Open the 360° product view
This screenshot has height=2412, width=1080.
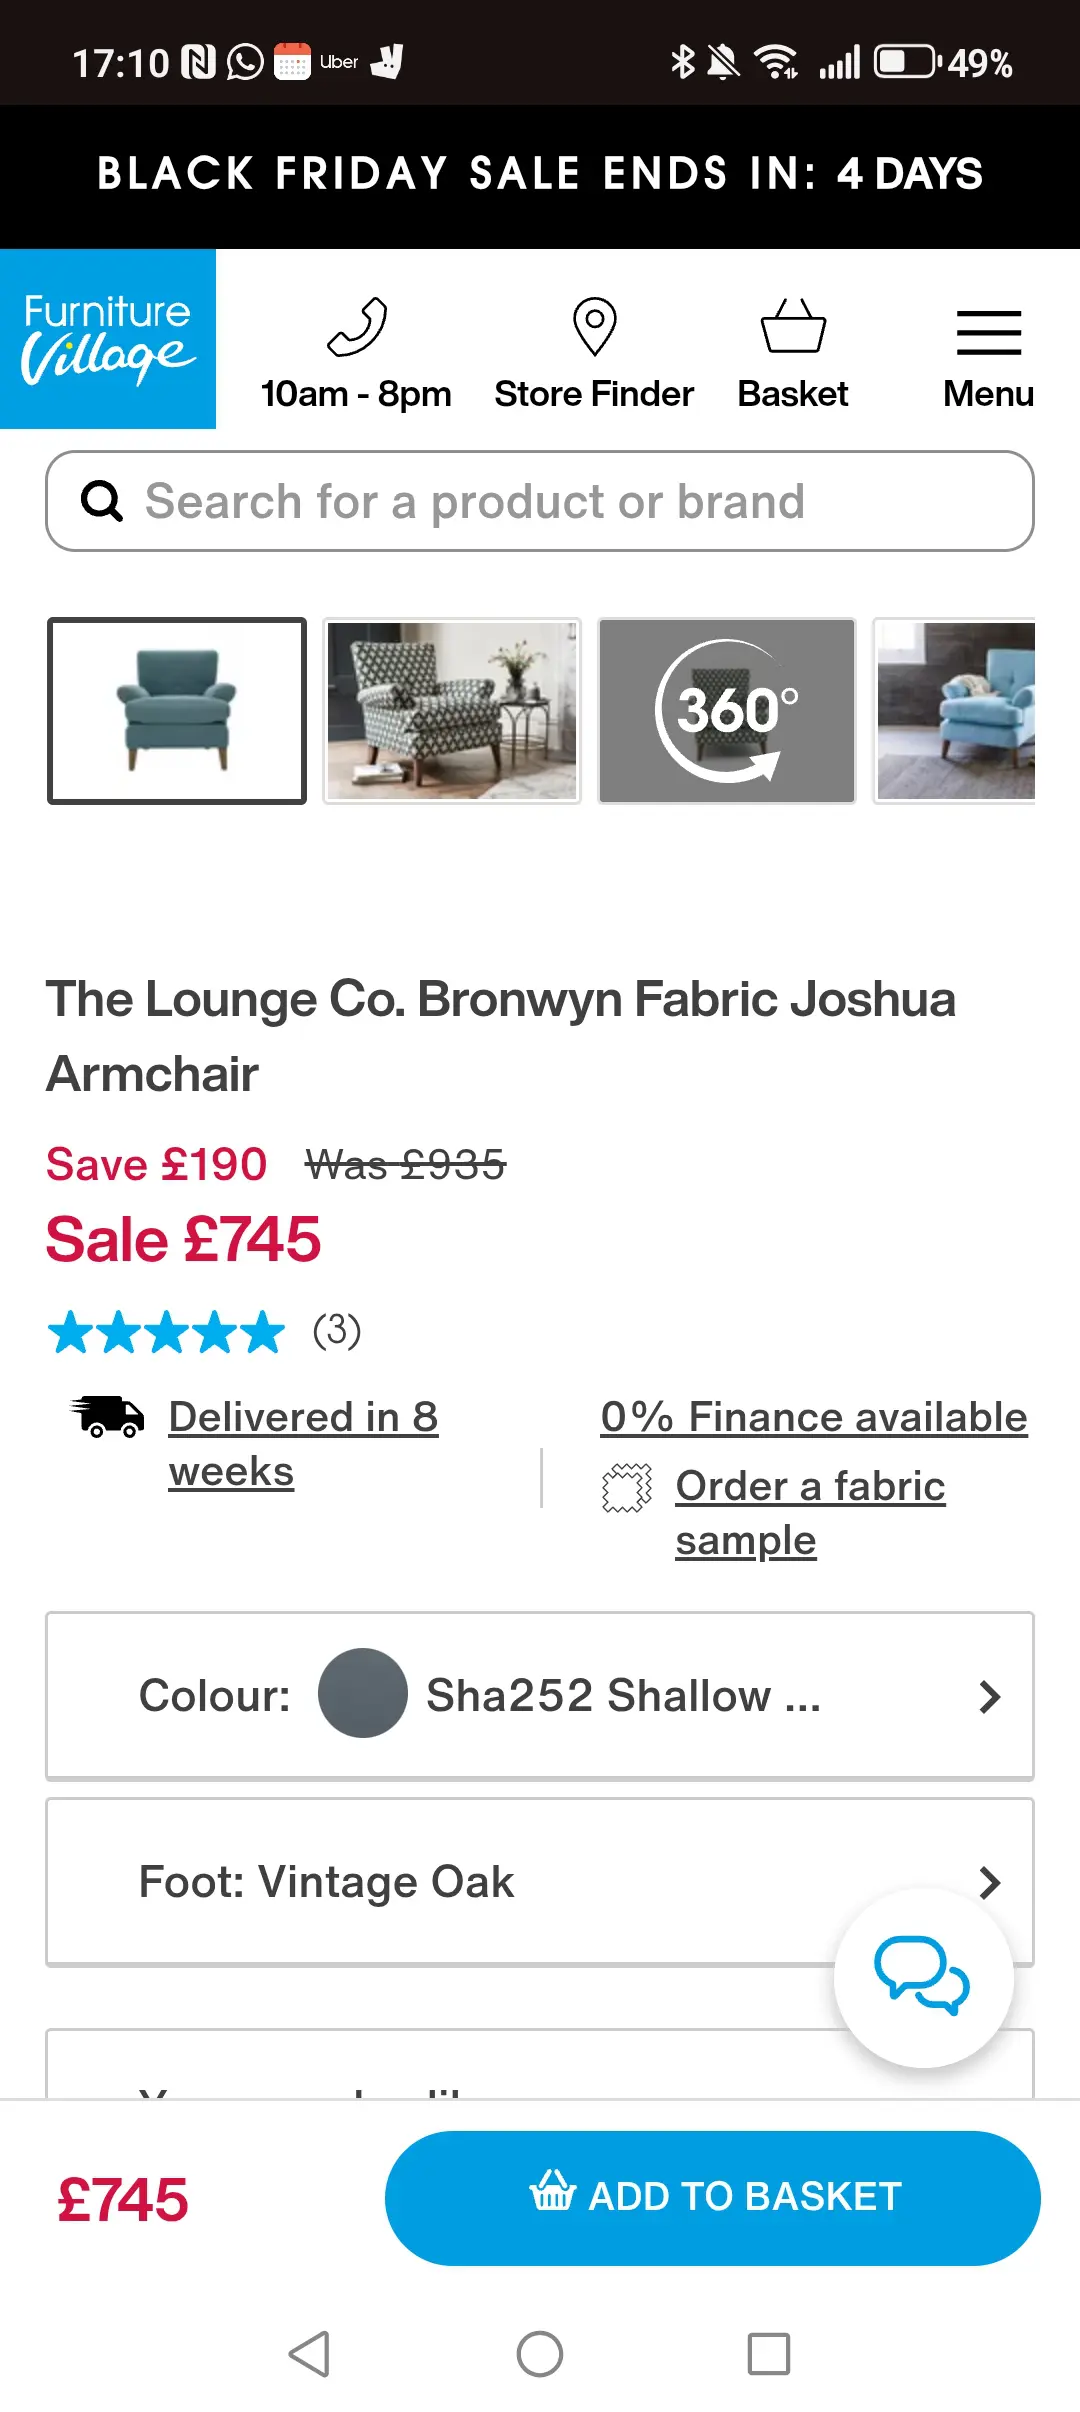[727, 711]
